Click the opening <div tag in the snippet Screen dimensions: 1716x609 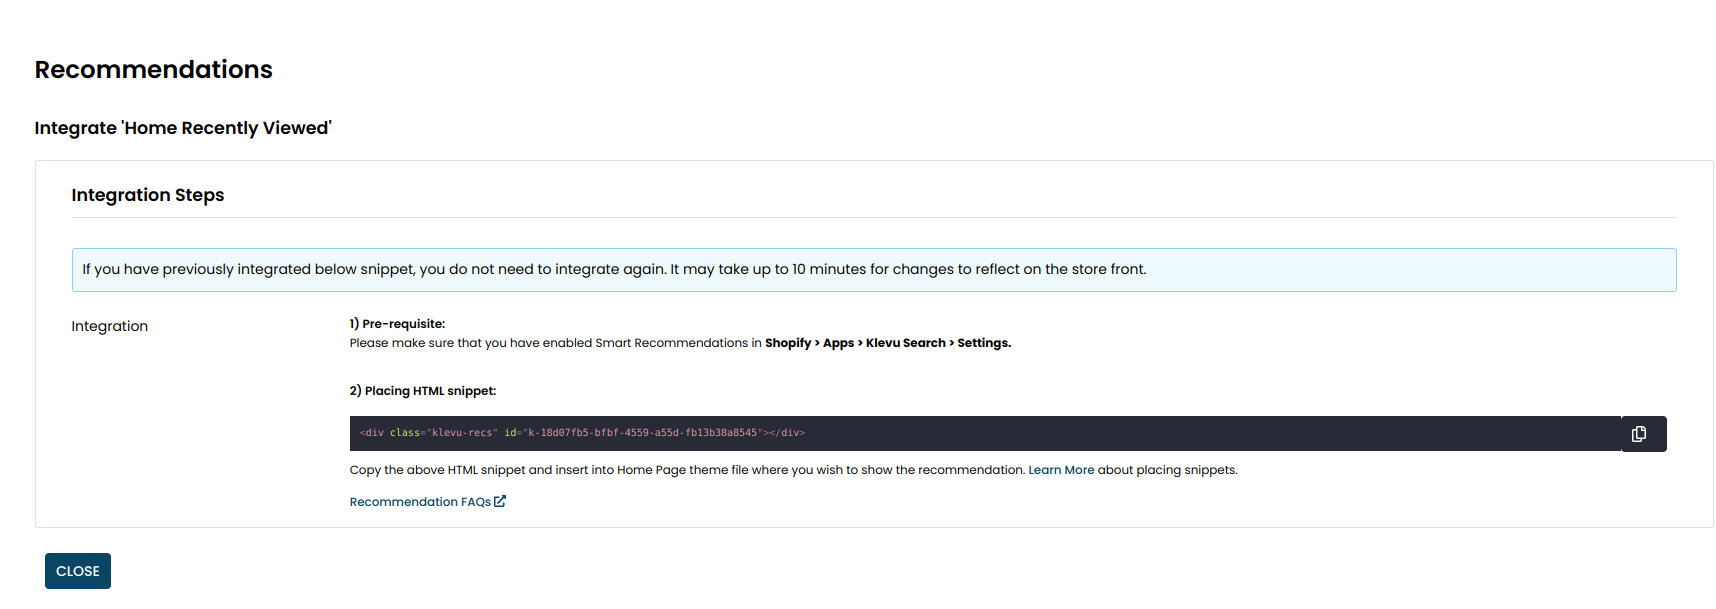tap(372, 433)
